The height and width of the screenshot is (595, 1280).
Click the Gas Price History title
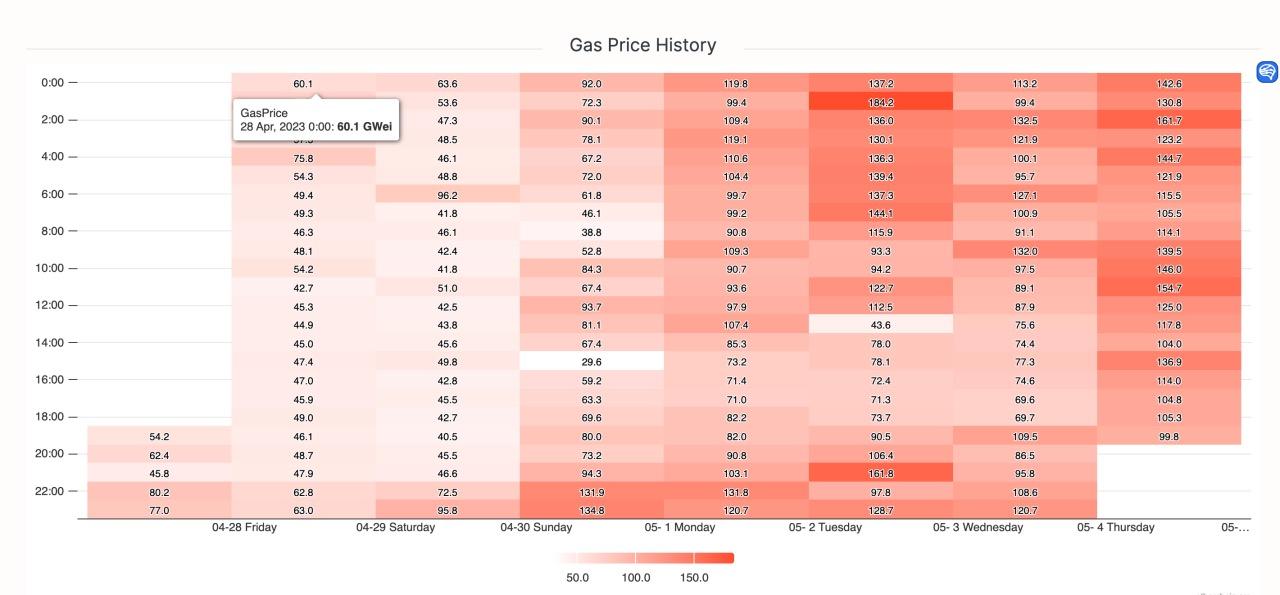[x=642, y=45]
